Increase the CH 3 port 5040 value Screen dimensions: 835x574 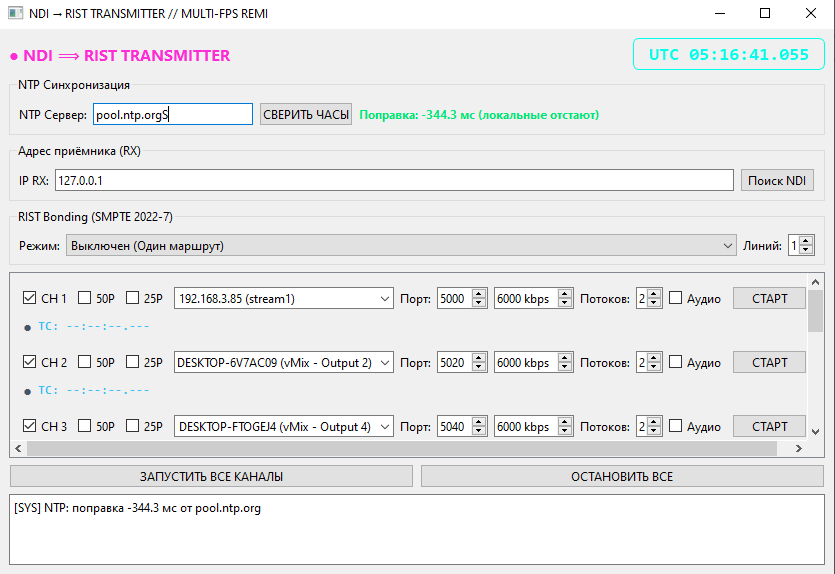pyautogui.click(x=479, y=422)
